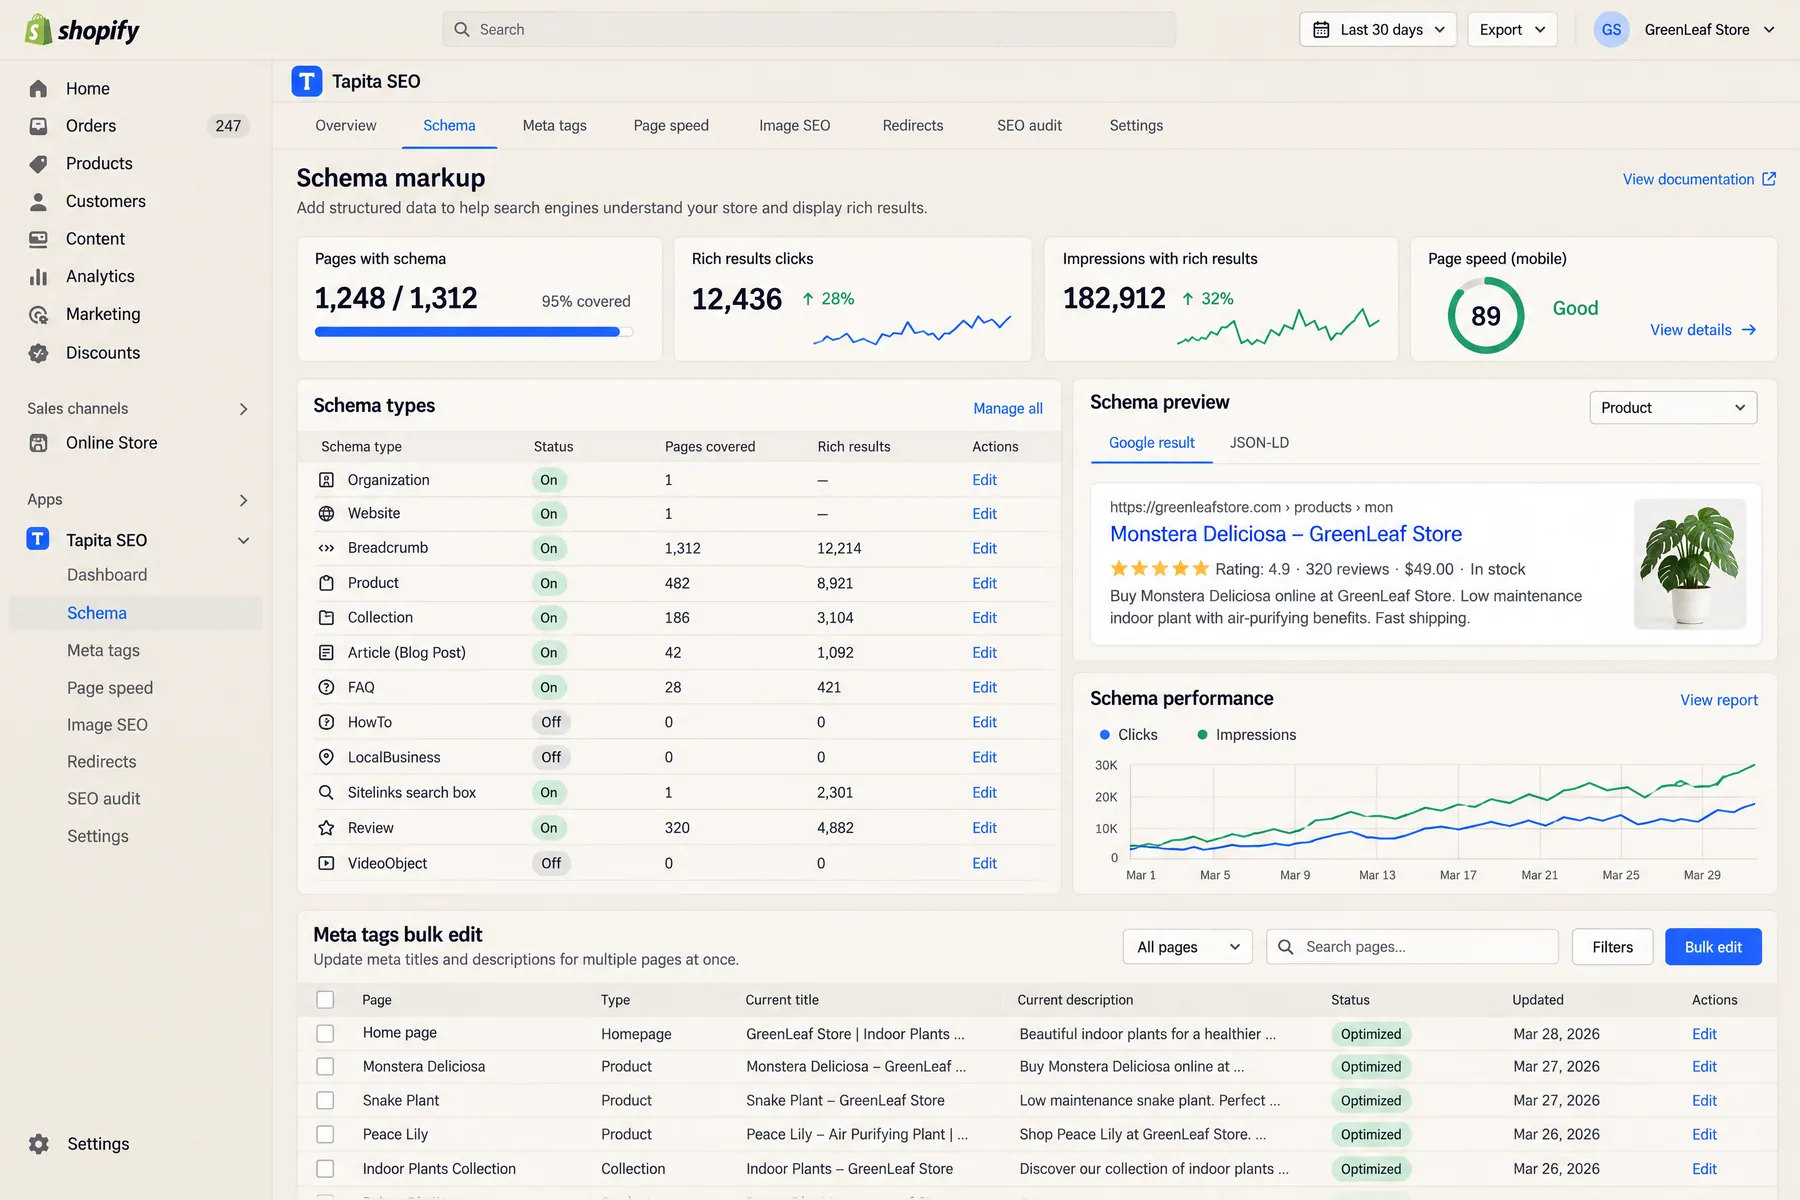Click the Shopify logo
This screenshot has width=1800, height=1200.
click(82, 30)
